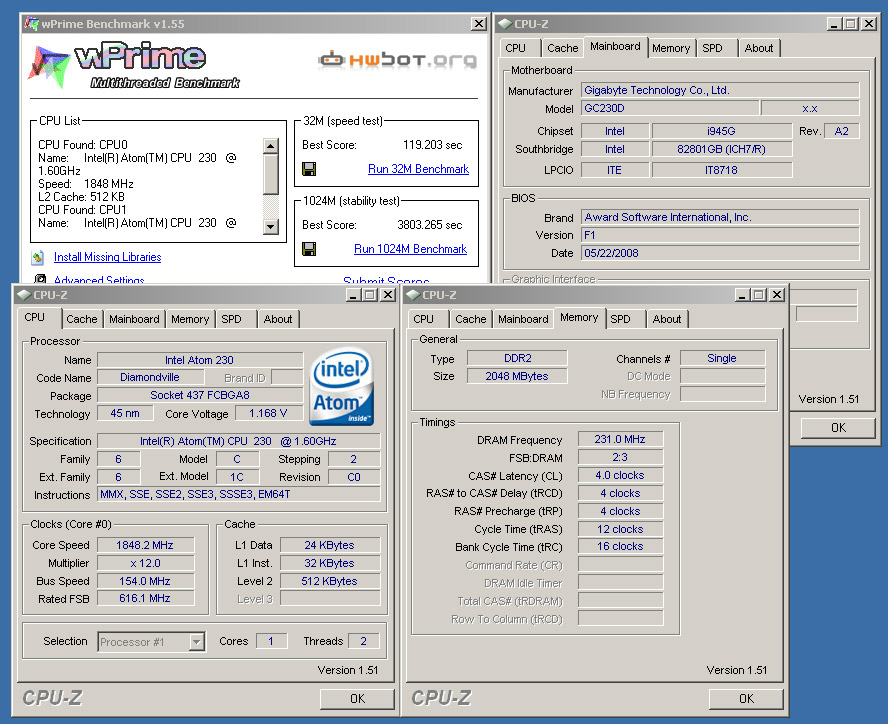
Task: Click the Instructions MMX, SSE field
Action: 238,495
